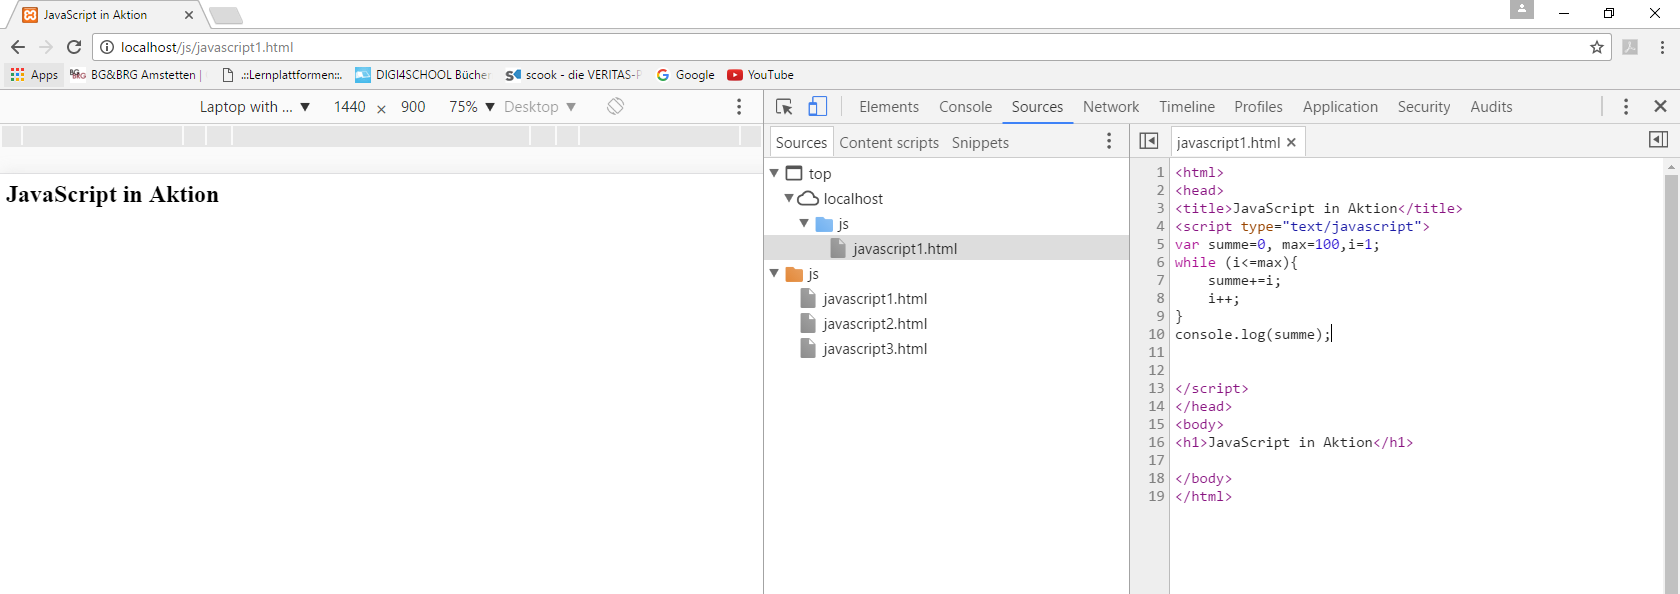Activate the inspect element picker icon
1680x594 pixels.
tap(784, 107)
